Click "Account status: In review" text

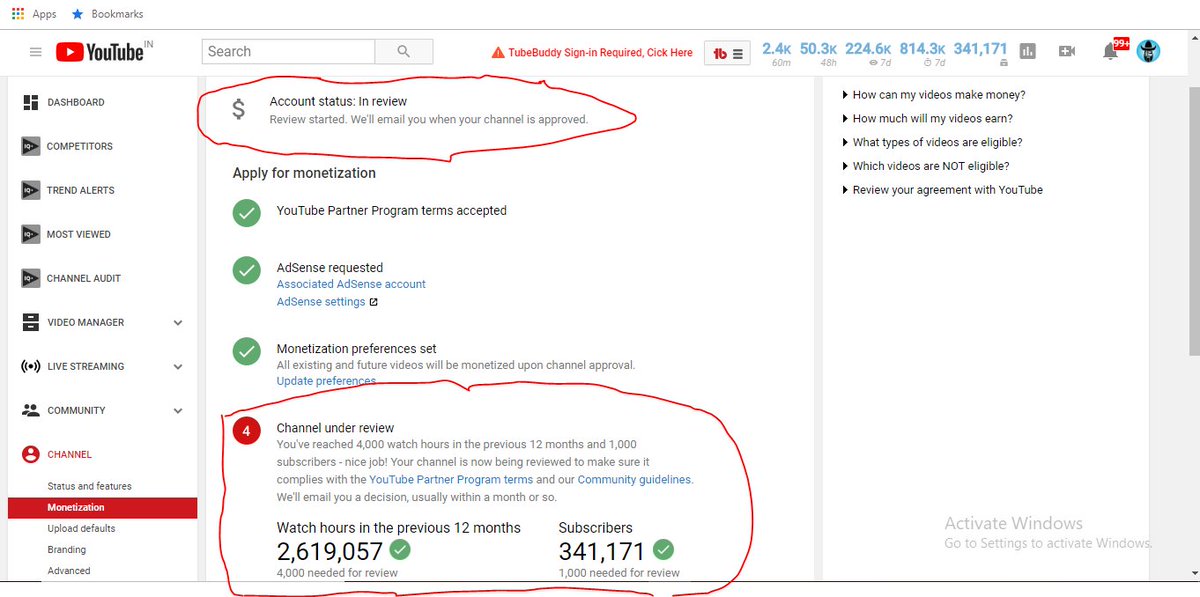pos(338,101)
